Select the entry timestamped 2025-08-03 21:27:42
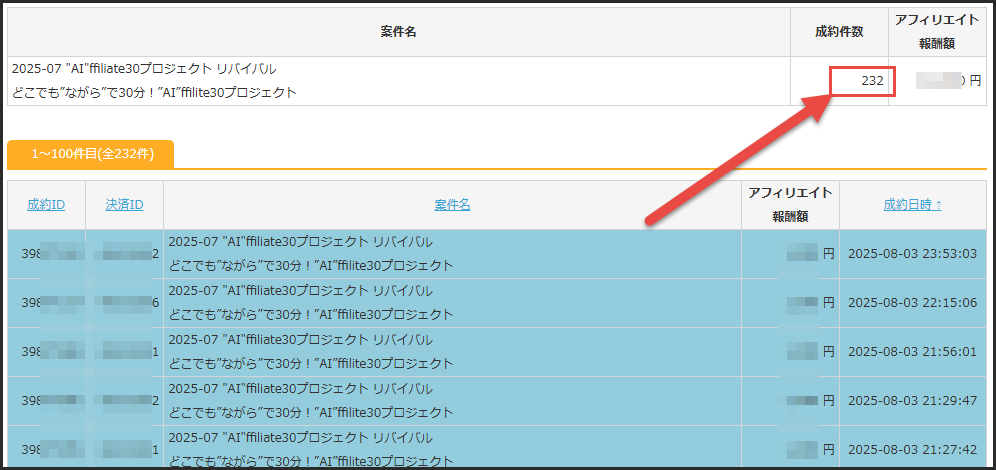 point(912,450)
